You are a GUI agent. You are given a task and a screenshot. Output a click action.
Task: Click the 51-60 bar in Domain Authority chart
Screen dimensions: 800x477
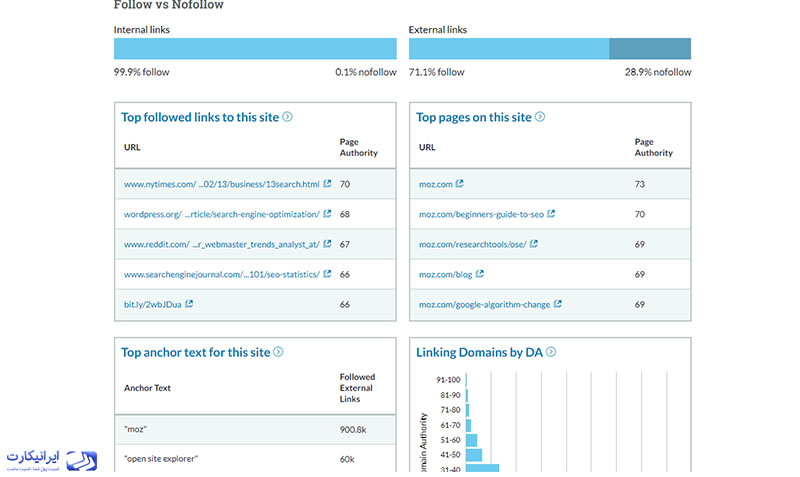tap(471, 440)
